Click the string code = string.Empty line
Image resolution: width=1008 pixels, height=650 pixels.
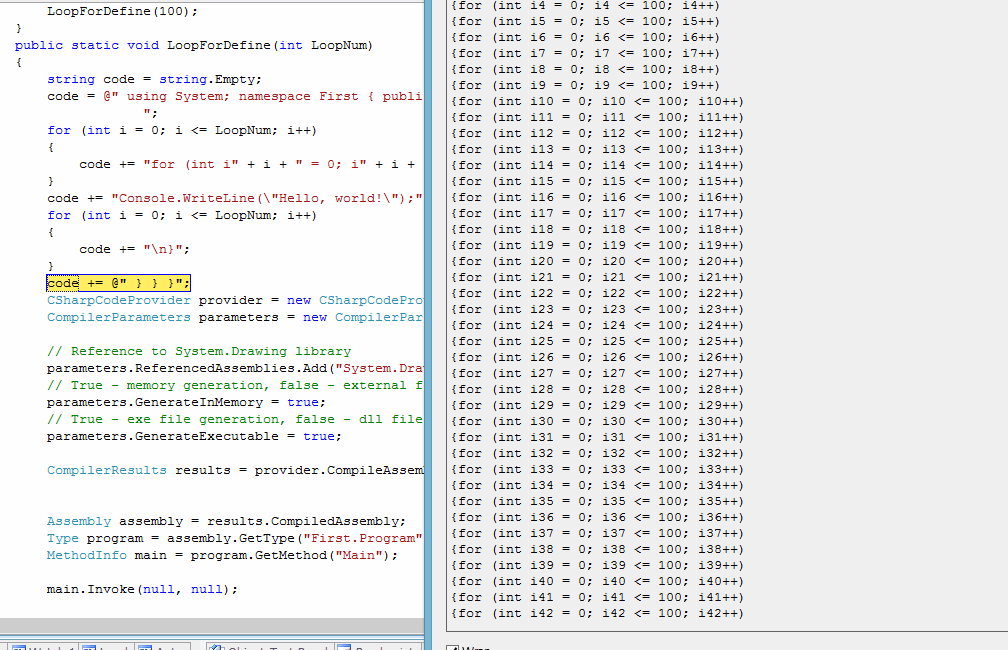click(x=154, y=79)
